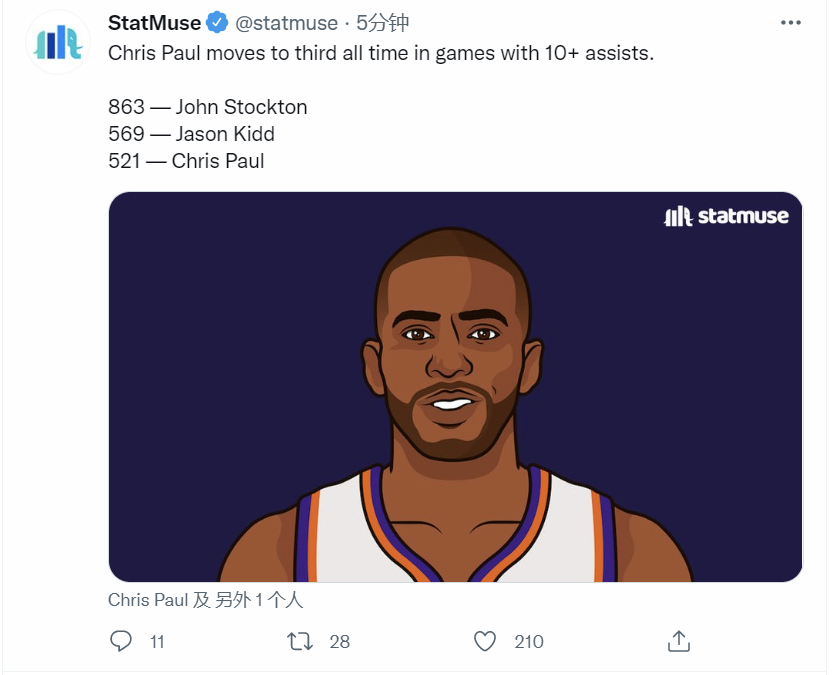The width and height of the screenshot is (835, 675).
Task: Click the tagged people label 'Chris Paul 及 另外 1 个人'
Action: click(206, 600)
